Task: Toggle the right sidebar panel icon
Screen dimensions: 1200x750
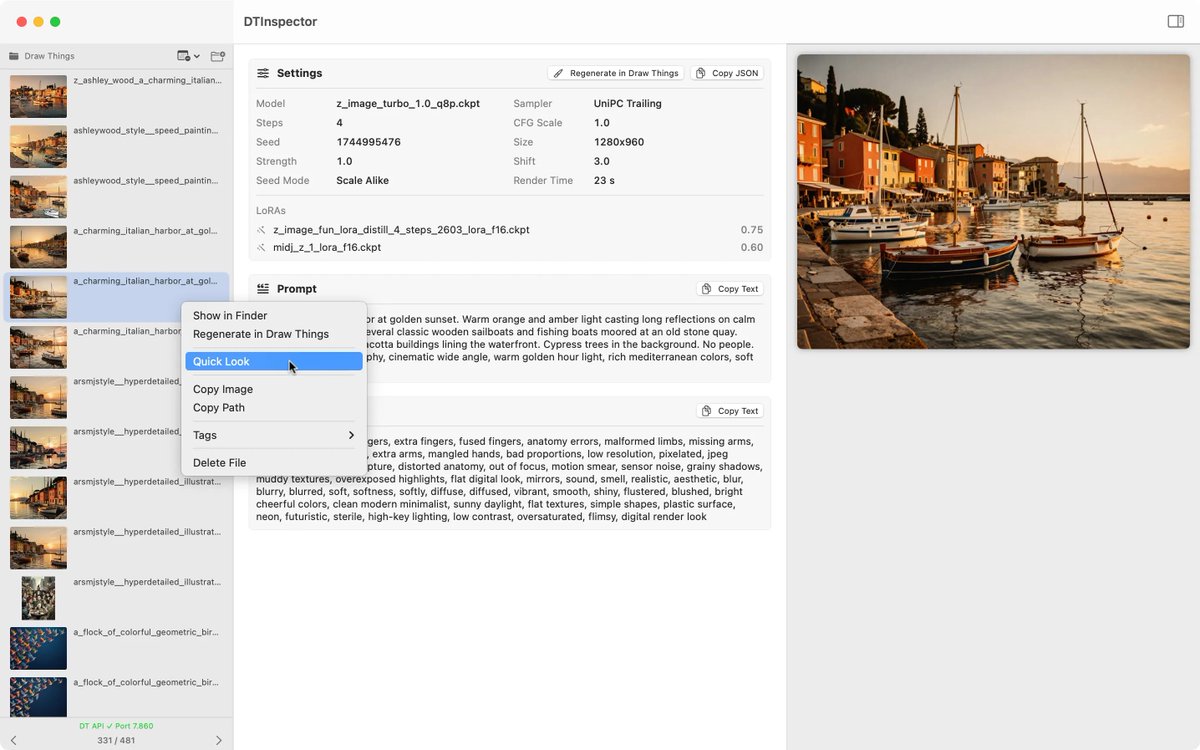Action: point(1175,21)
